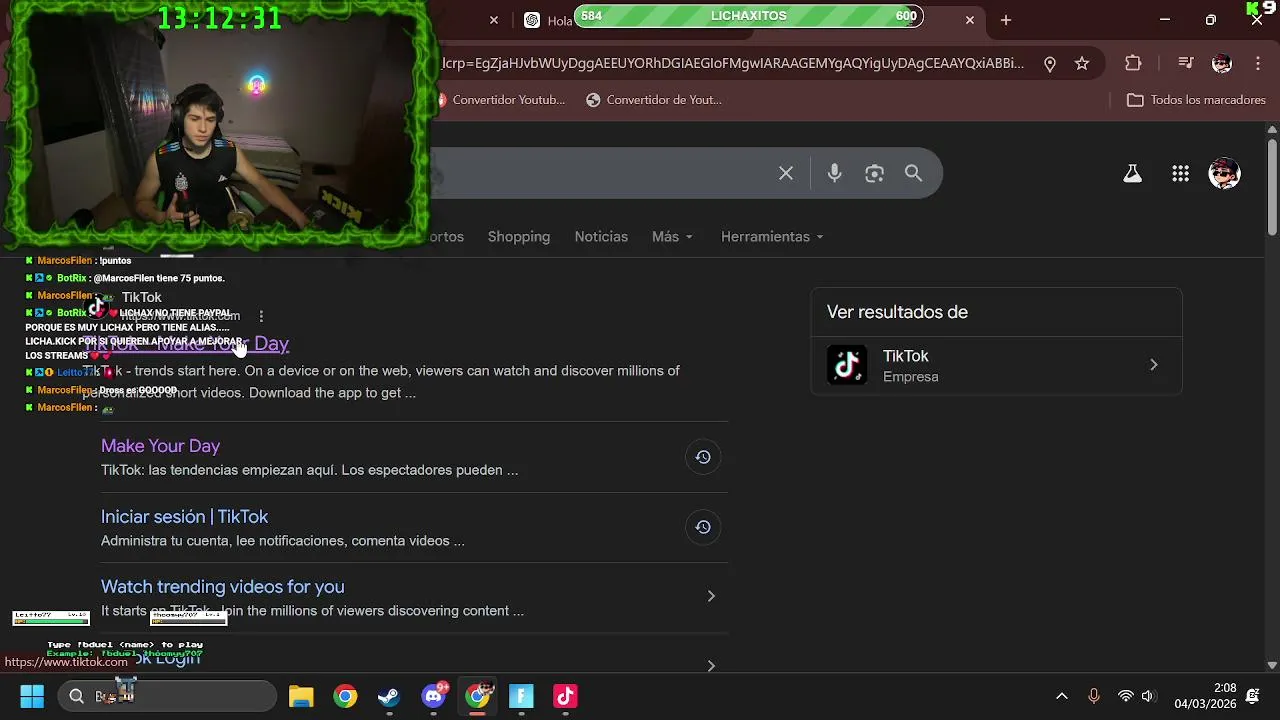Click the page scrollbar down arrow
This screenshot has height=720, width=1280.
pyautogui.click(x=1272, y=665)
